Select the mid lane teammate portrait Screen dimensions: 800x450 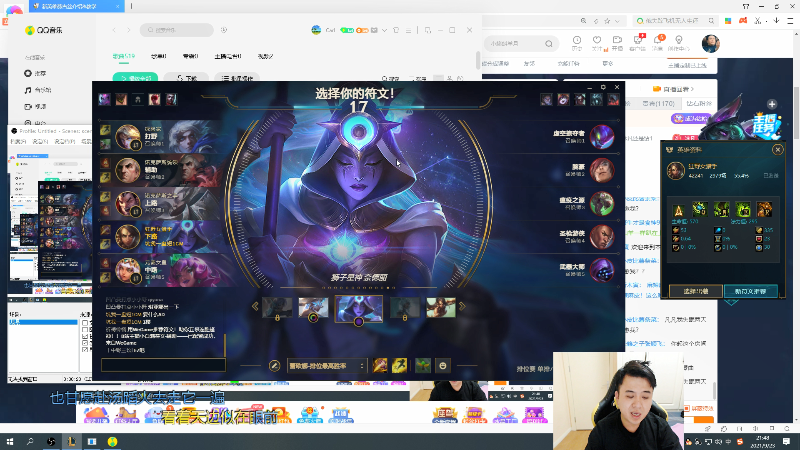pos(128,270)
